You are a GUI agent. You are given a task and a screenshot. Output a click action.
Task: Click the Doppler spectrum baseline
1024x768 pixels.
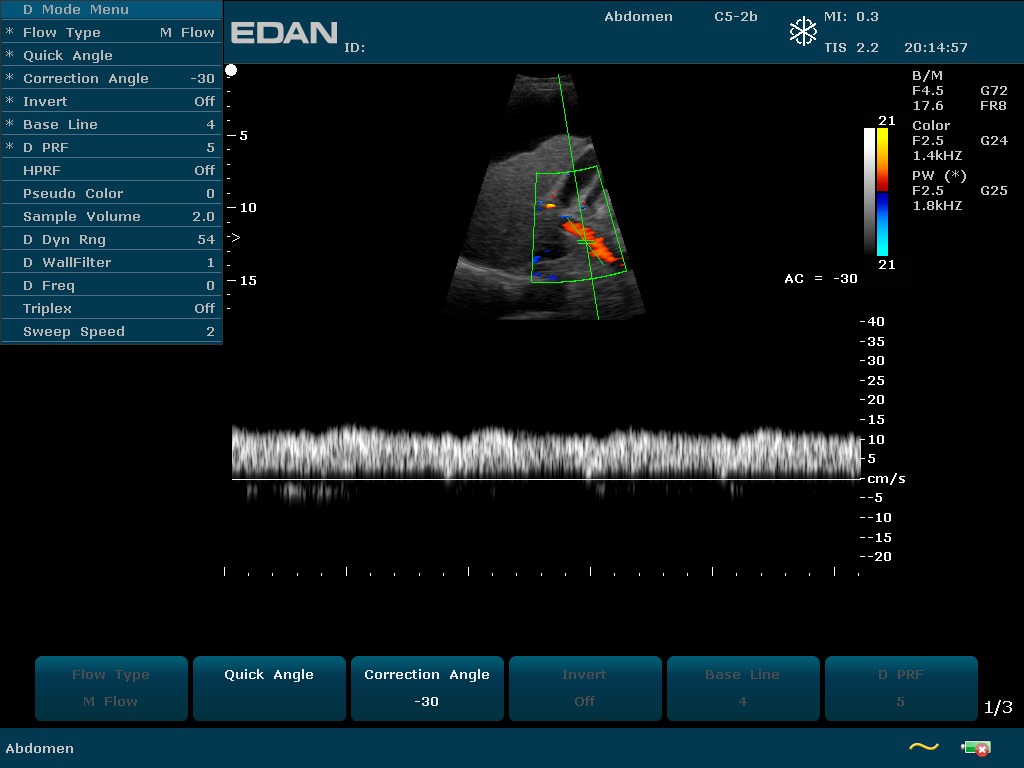click(x=545, y=479)
